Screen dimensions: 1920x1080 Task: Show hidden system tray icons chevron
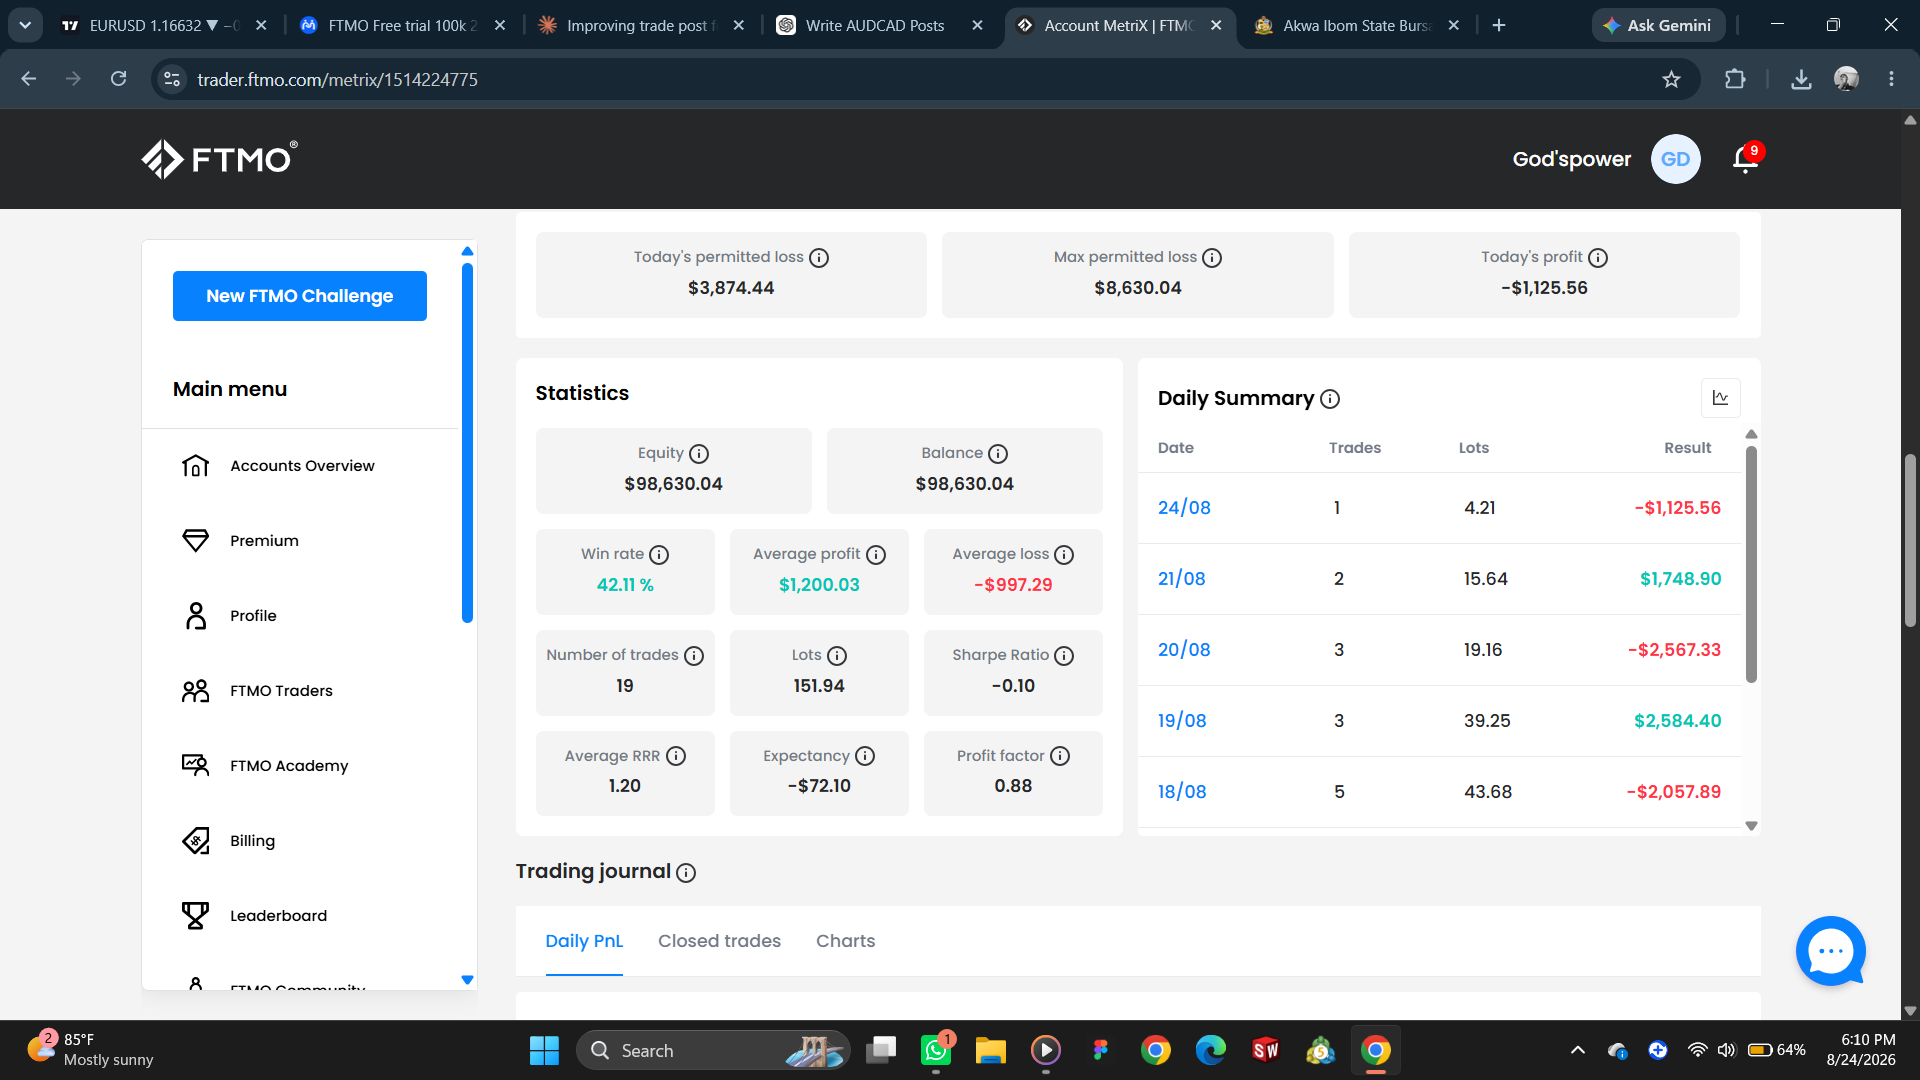tap(1578, 1050)
